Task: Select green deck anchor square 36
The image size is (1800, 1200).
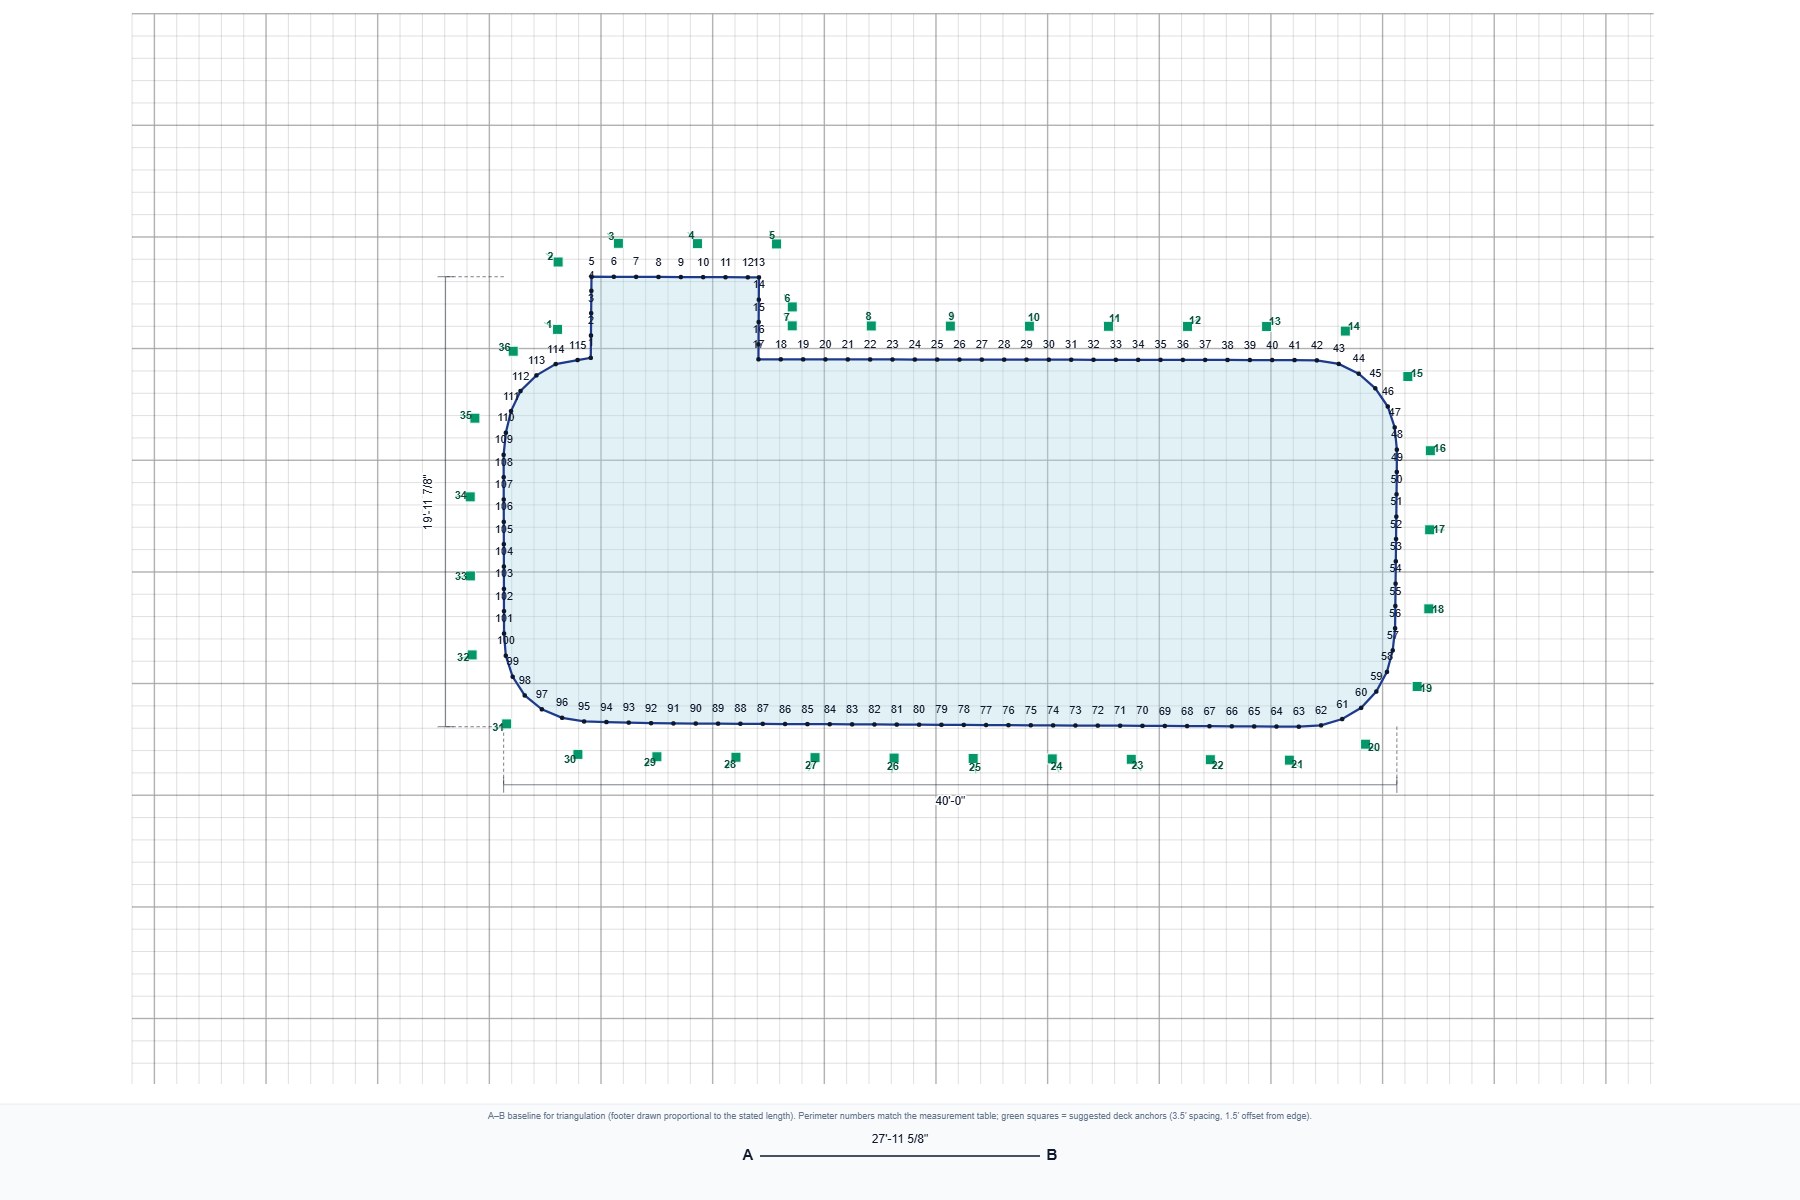Action: [513, 351]
